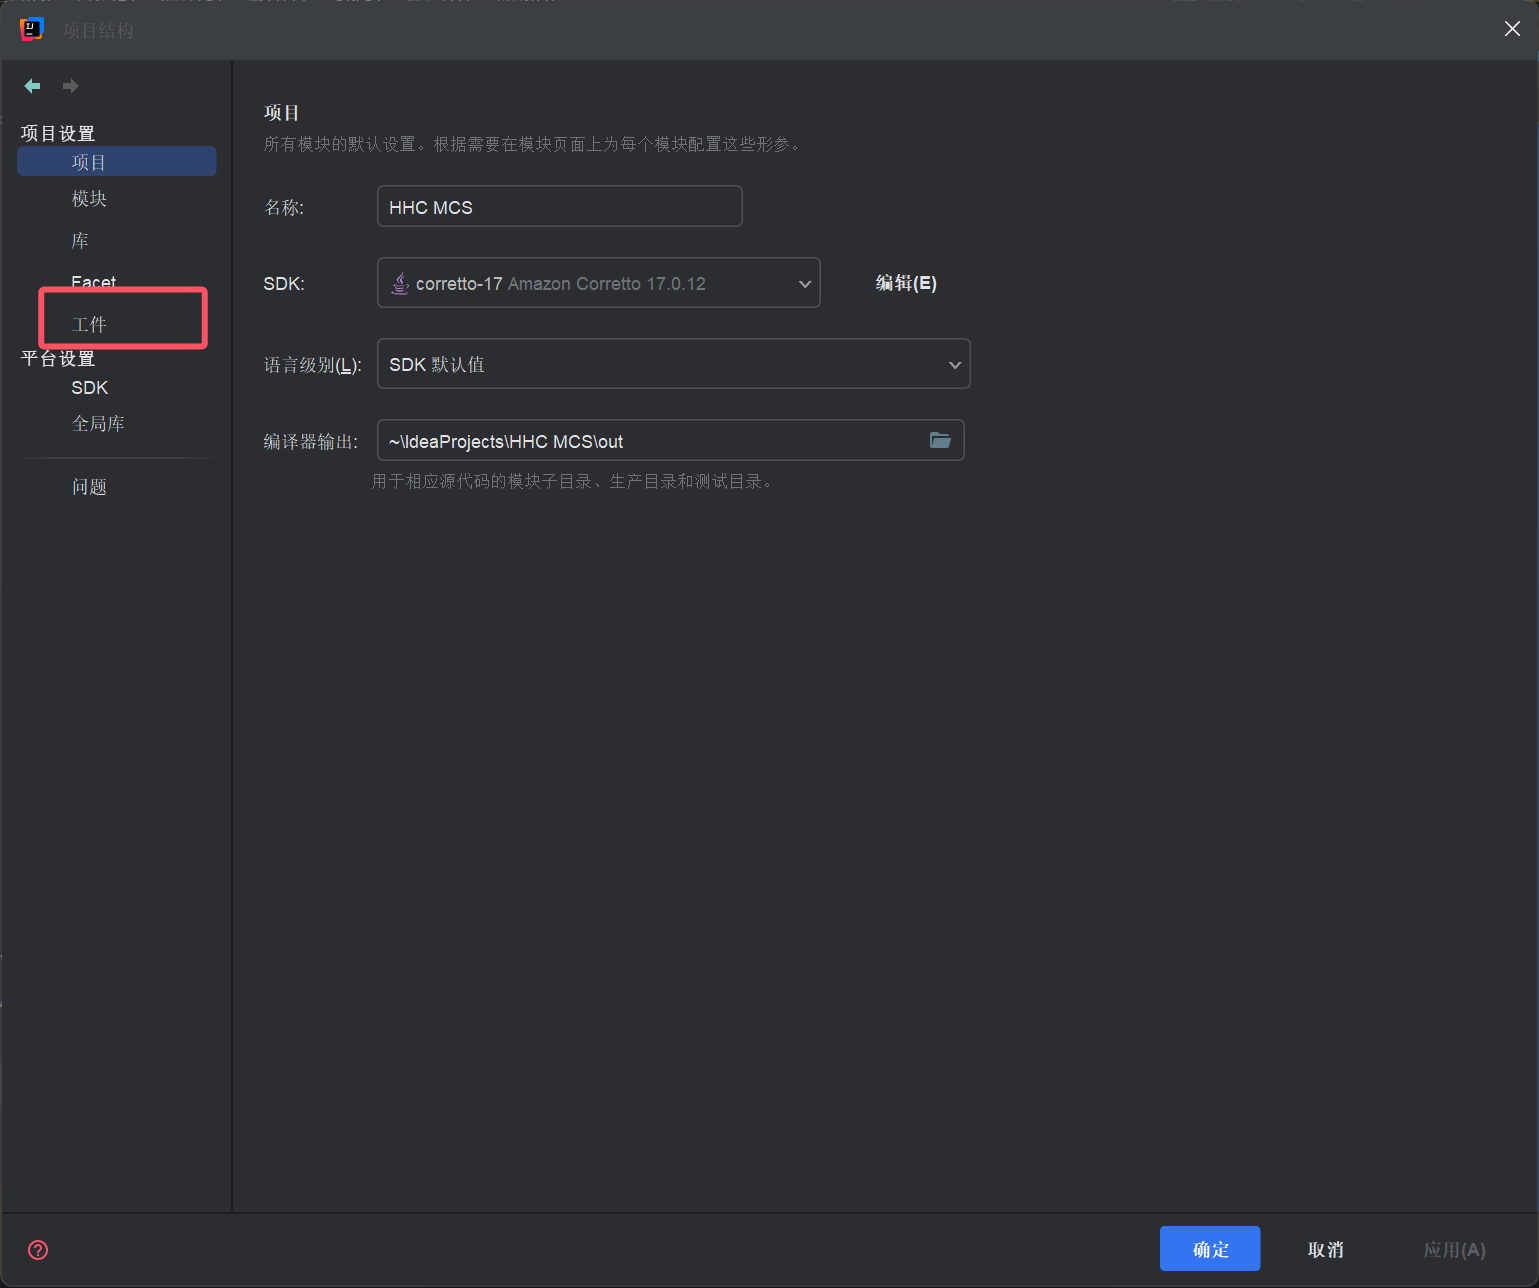Select 项目 in project settings sidebar

click(89, 162)
